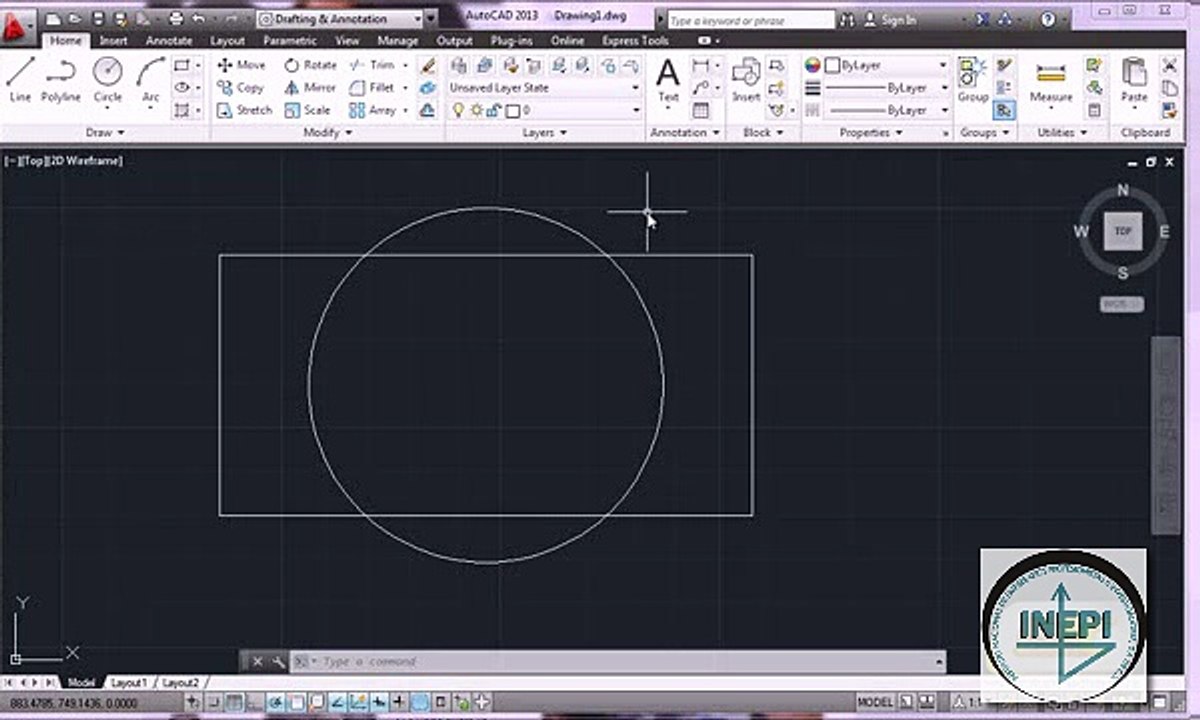Open the Express Tools ribbon tab
The width and height of the screenshot is (1200, 720).
636,41
